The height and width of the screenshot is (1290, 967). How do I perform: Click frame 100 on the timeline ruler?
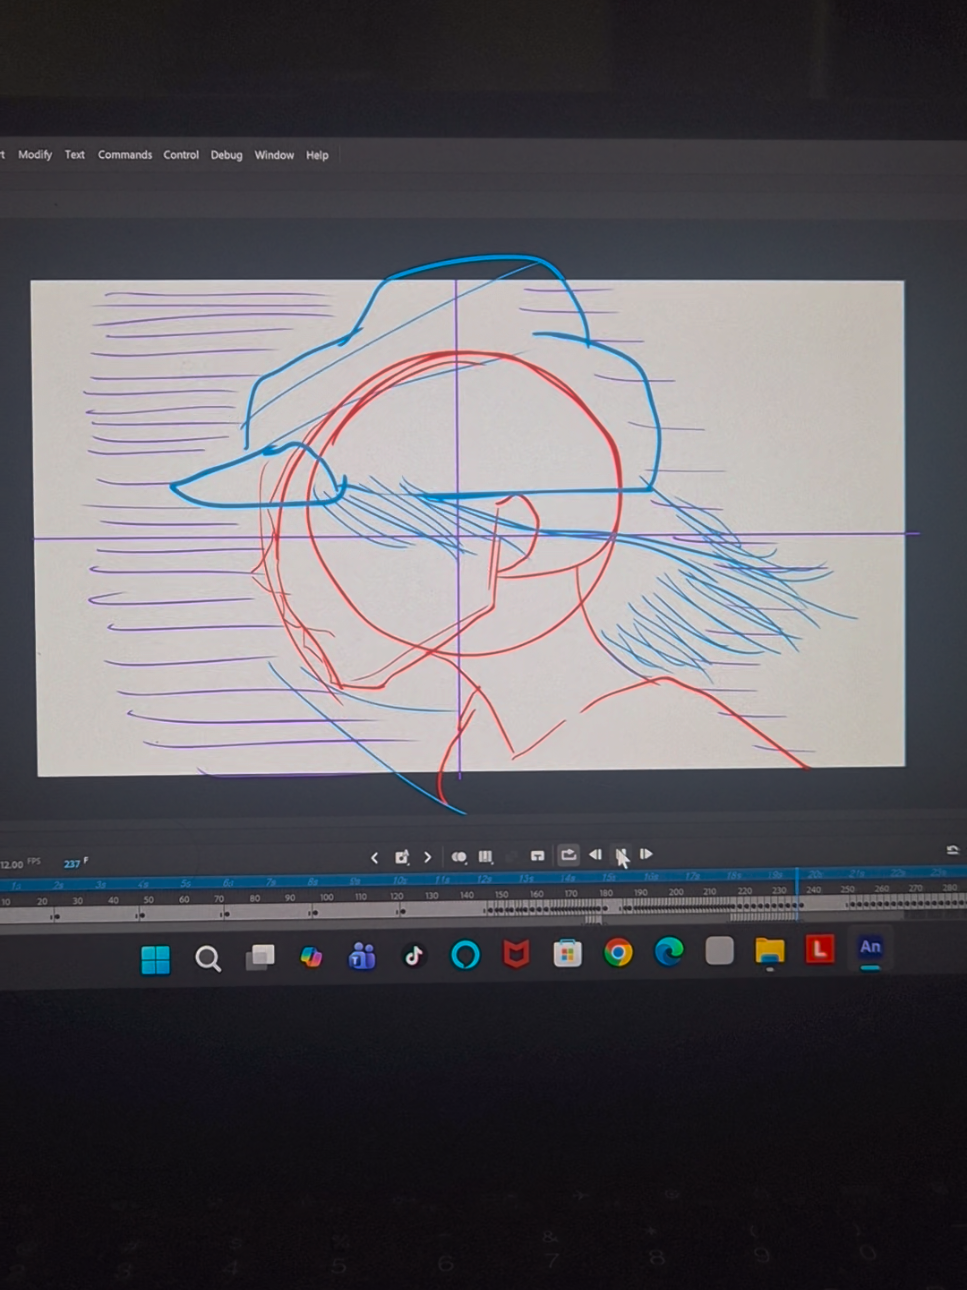click(x=326, y=897)
